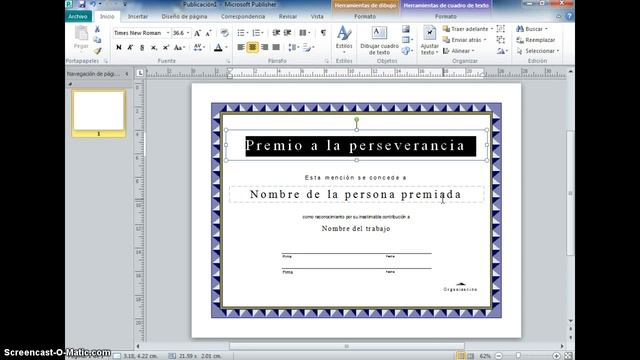Click the two-page spread view icon
This screenshot has width=640, height=360.
tap(471, 356)
